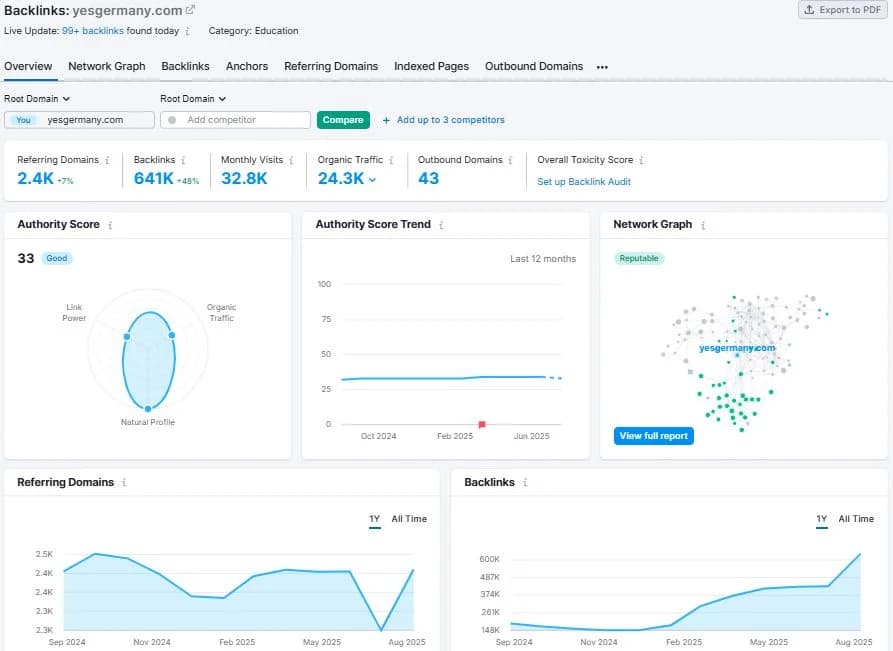Click the 99+ backlinks link

coord(92,31)
